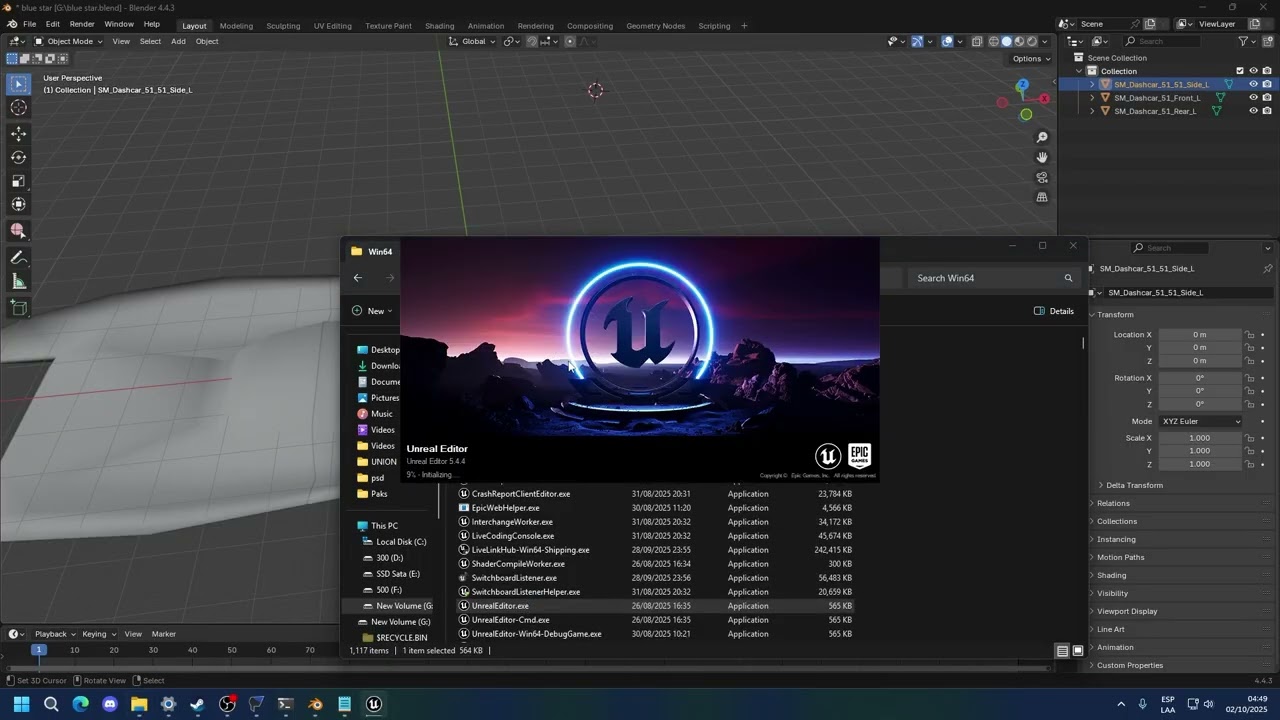1280x720 pixels.
Task: Activate the Select Box tool in Blender
Action: point(18,84)
